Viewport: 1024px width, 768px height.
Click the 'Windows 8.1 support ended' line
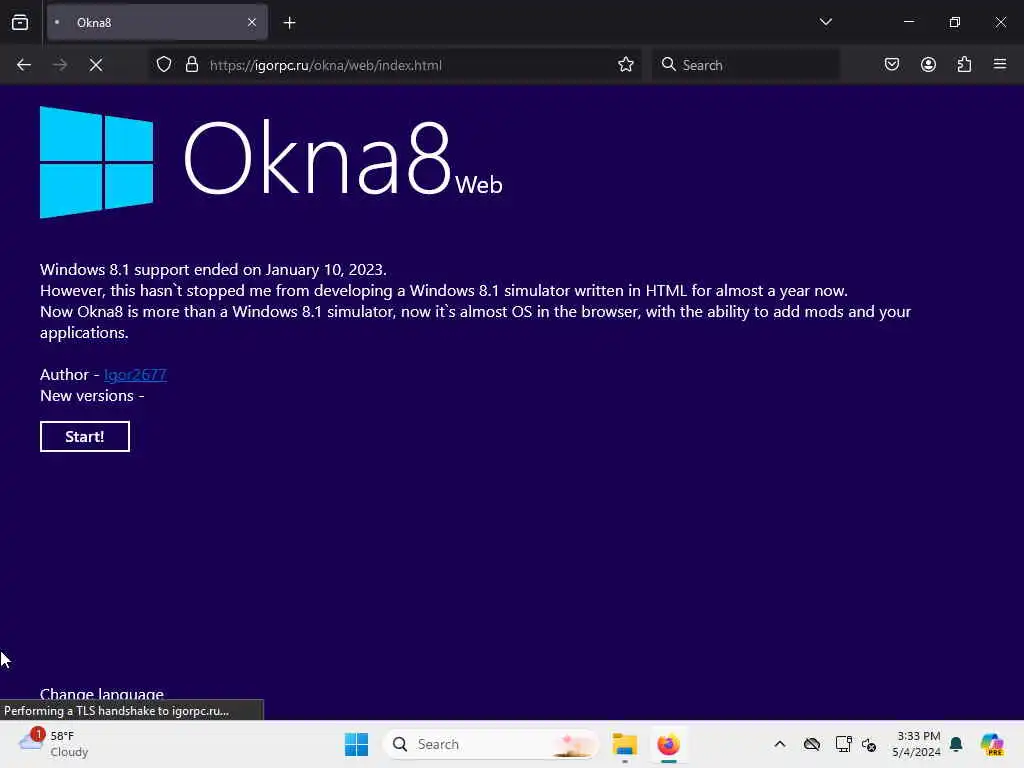pos(213,270)
